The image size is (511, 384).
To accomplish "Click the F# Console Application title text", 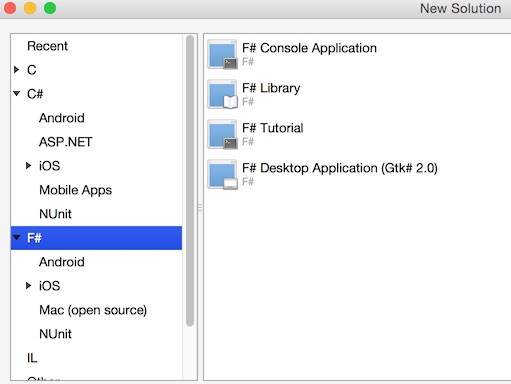I will (309, 48).
